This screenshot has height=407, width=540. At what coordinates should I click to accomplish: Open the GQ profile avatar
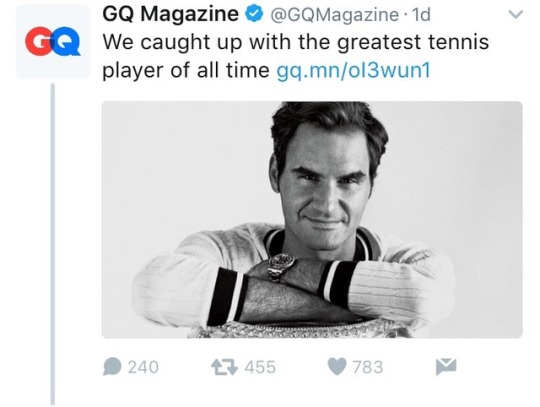coord(53,41)
